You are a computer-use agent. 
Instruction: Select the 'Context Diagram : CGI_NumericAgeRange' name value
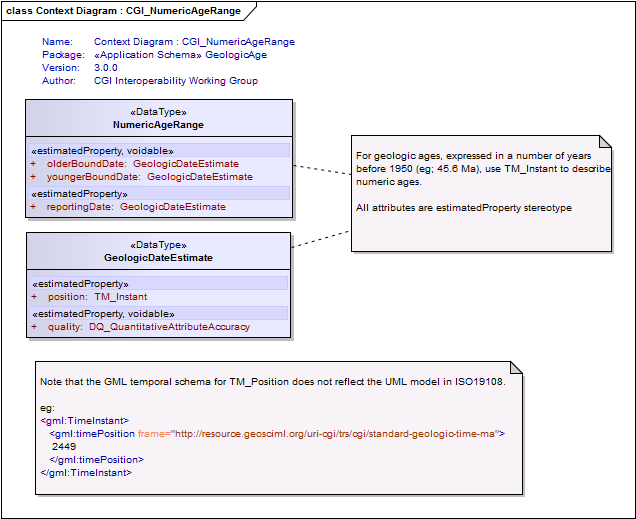[194, 42]
